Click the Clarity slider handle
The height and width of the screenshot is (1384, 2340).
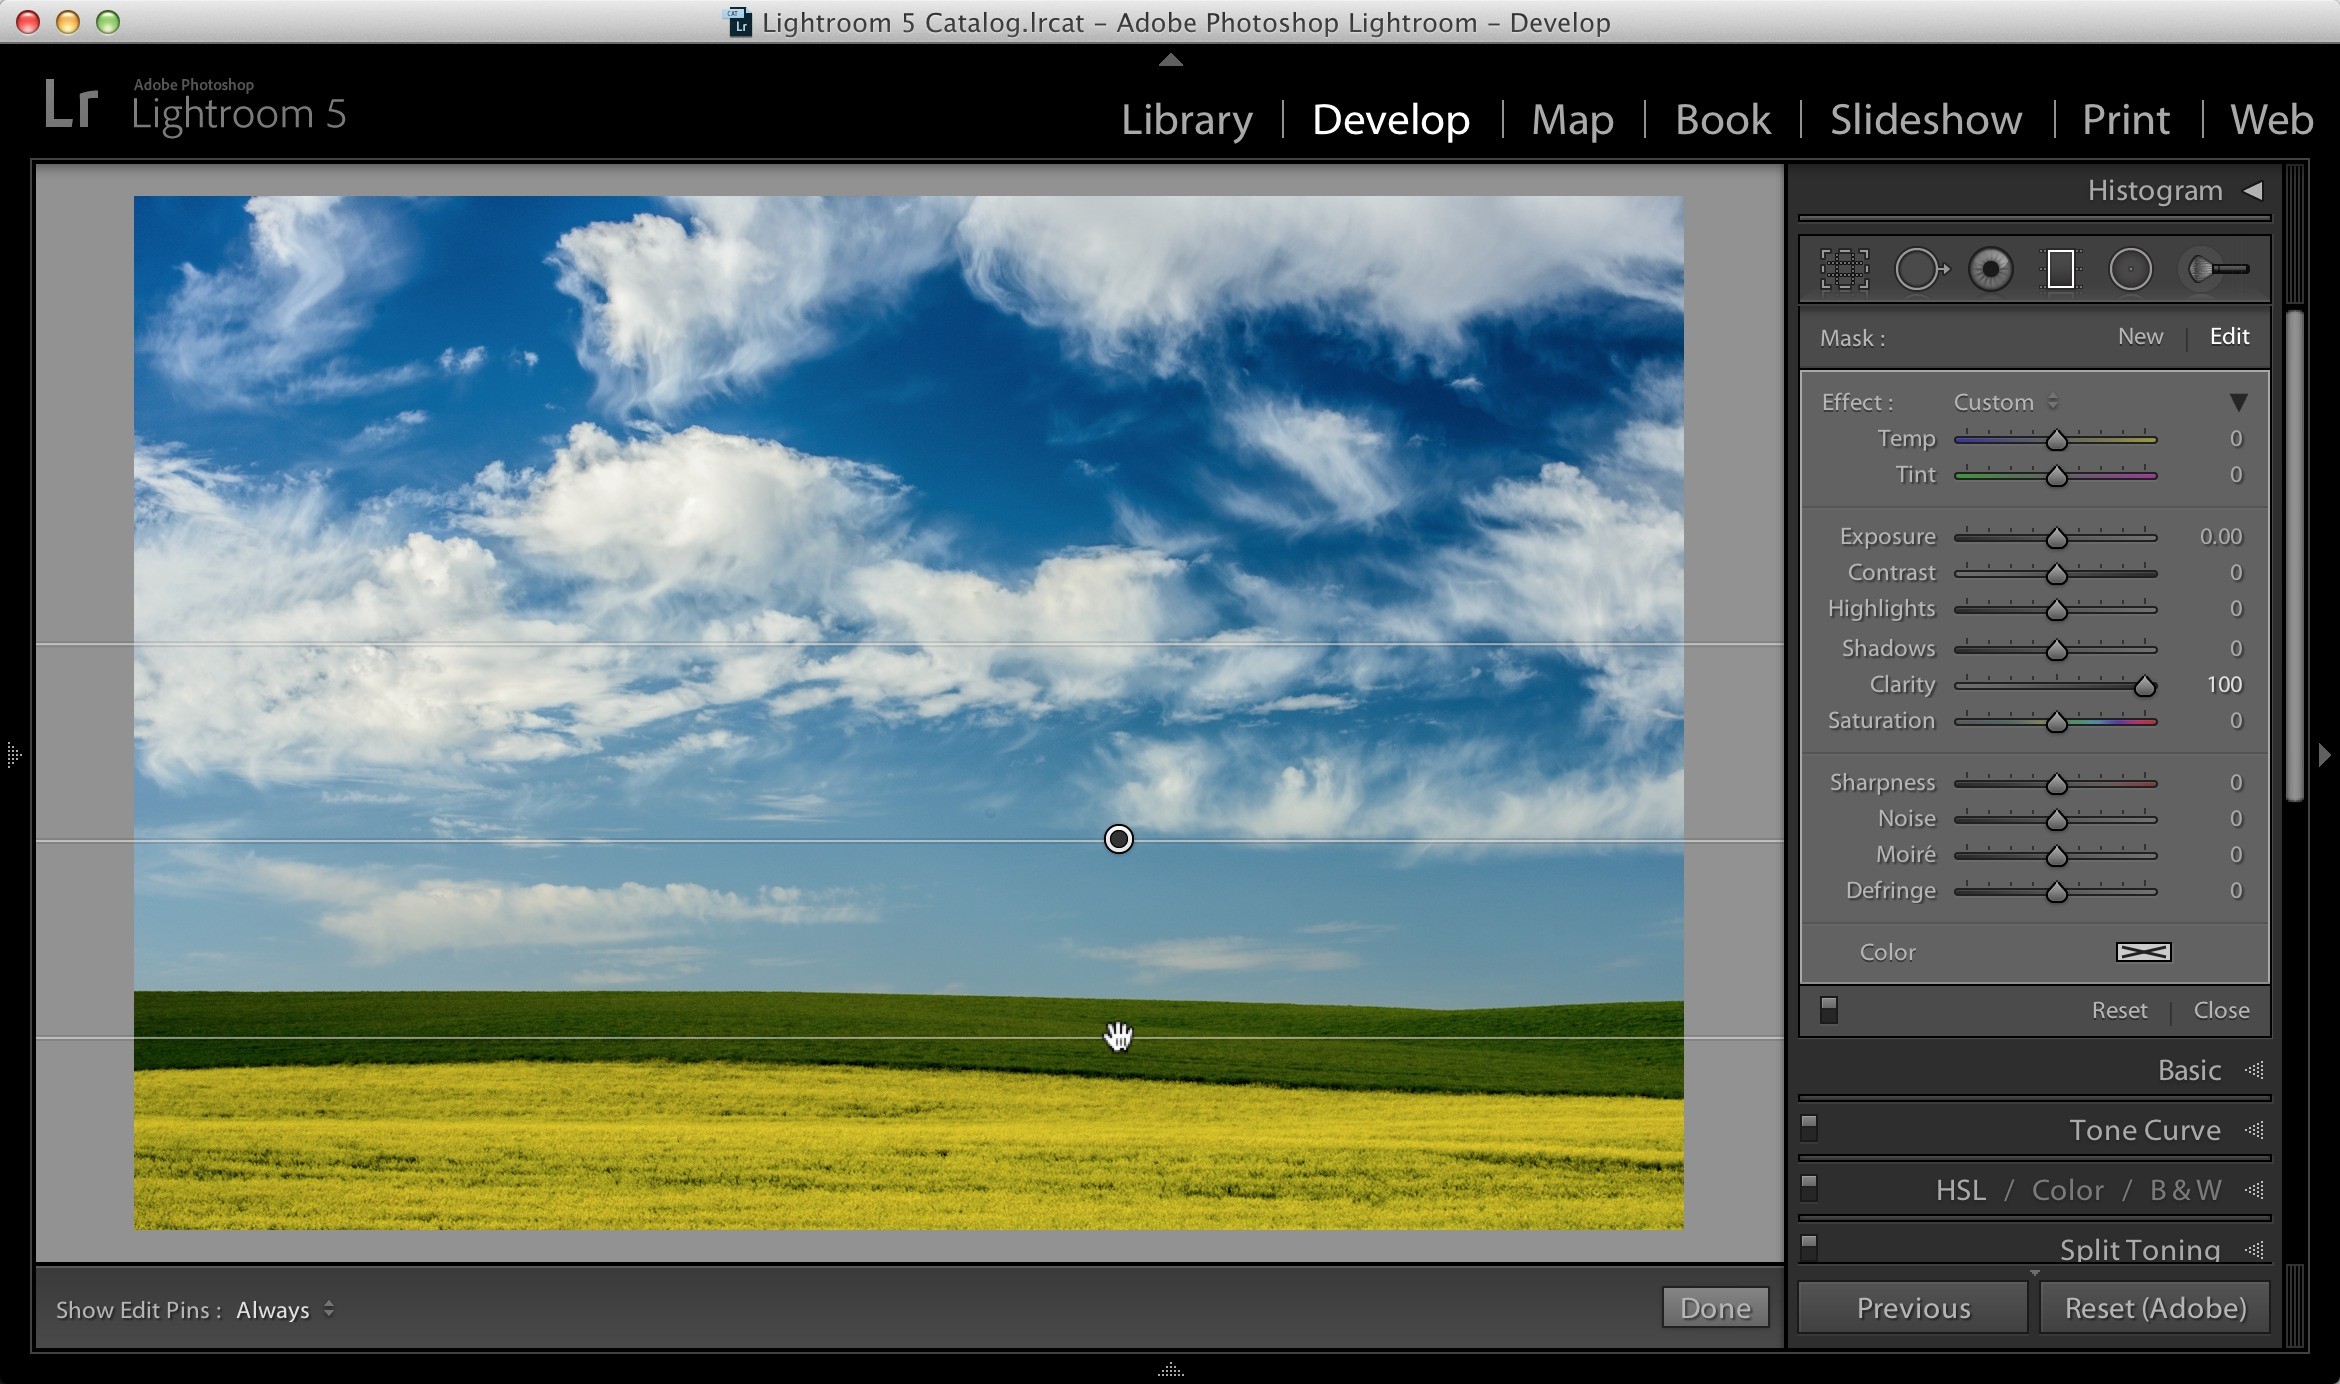click(2144, 686)
